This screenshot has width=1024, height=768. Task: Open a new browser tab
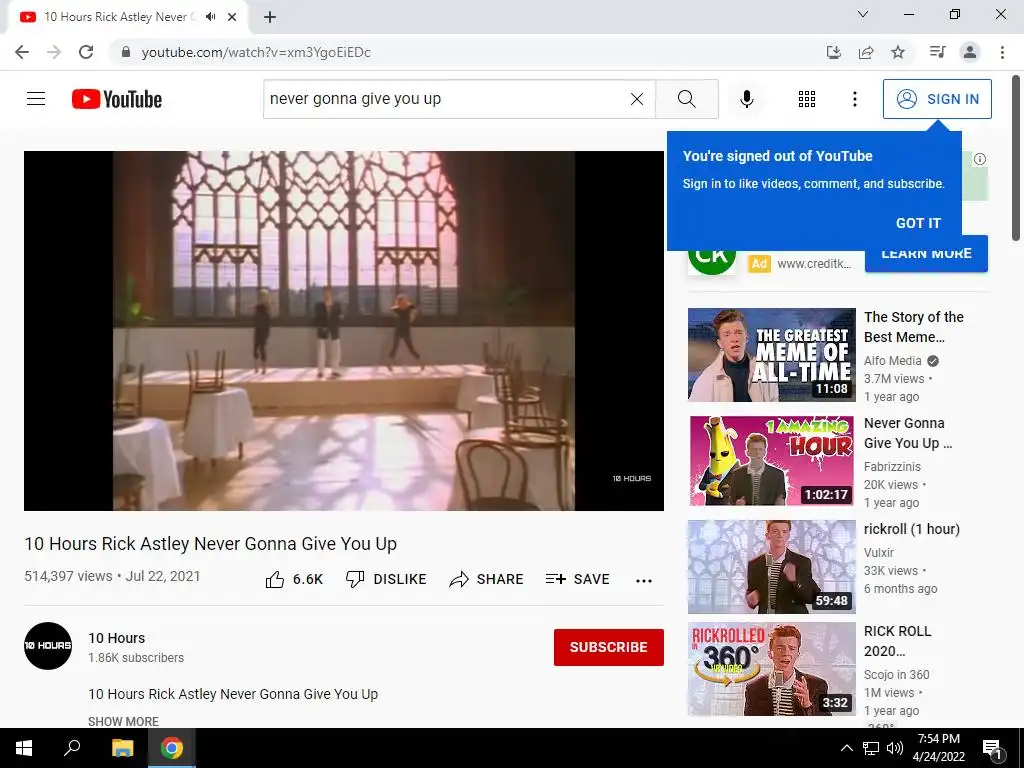click(x=270, y=17)
